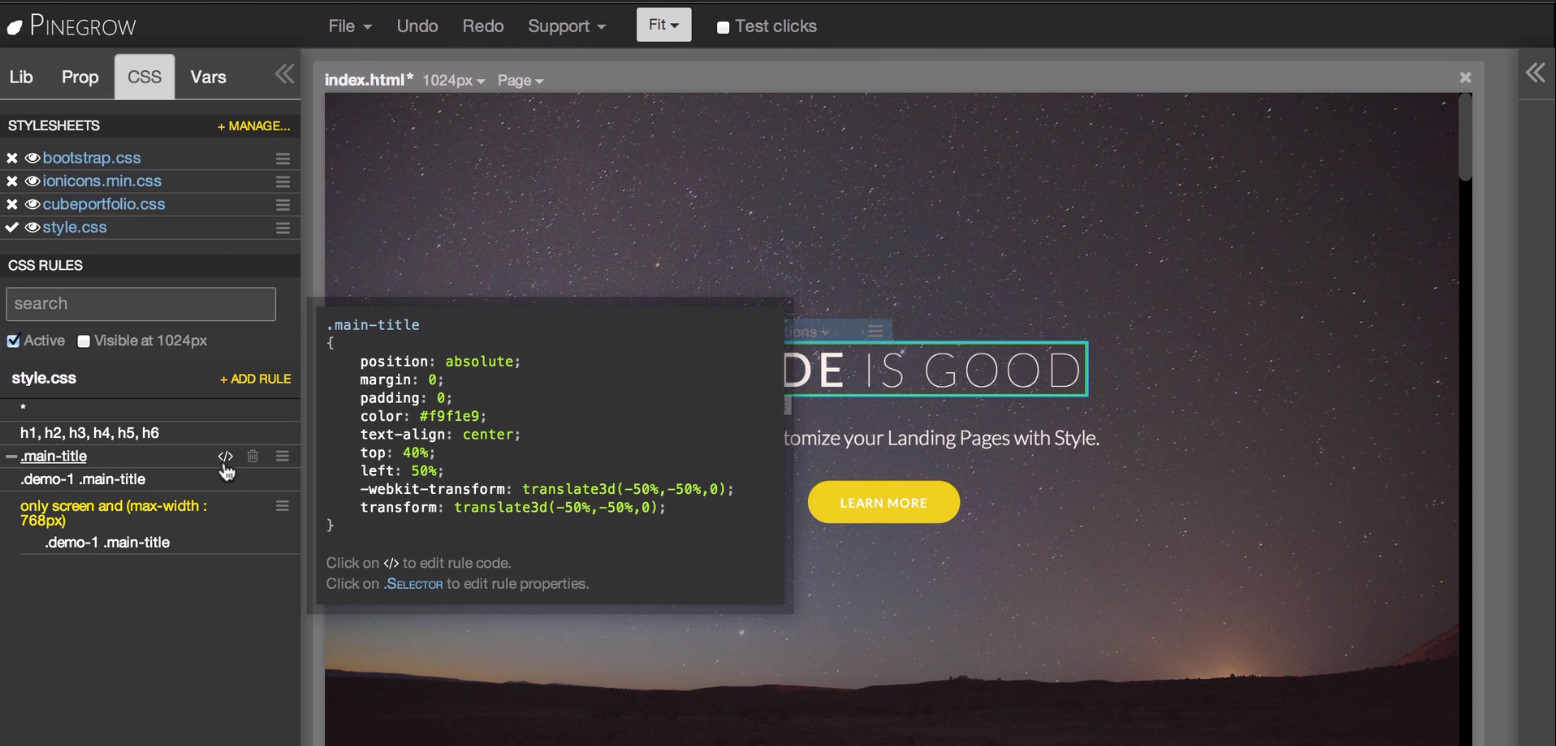Viewport: 1556px width, 746px height.
Task: Collapse the left panel with double chevron
Action: [x=284, y=75]
